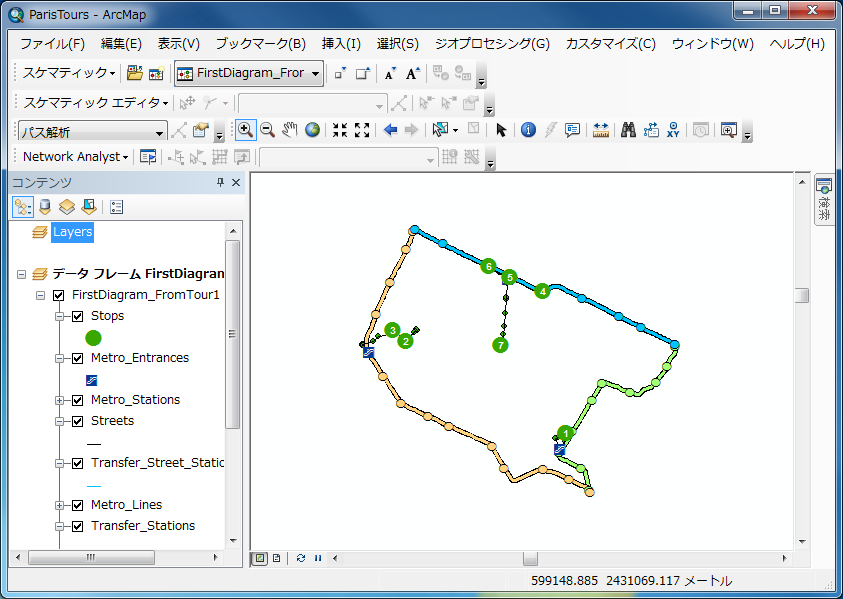Activate the Pan tool
Image resolution: width=843 pixels, height=599 pixels.
click(289, 130)
